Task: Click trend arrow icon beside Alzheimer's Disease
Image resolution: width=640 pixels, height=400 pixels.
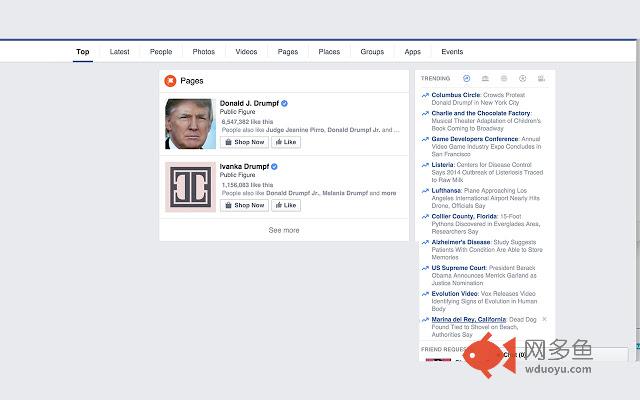Action: [425, 242]
